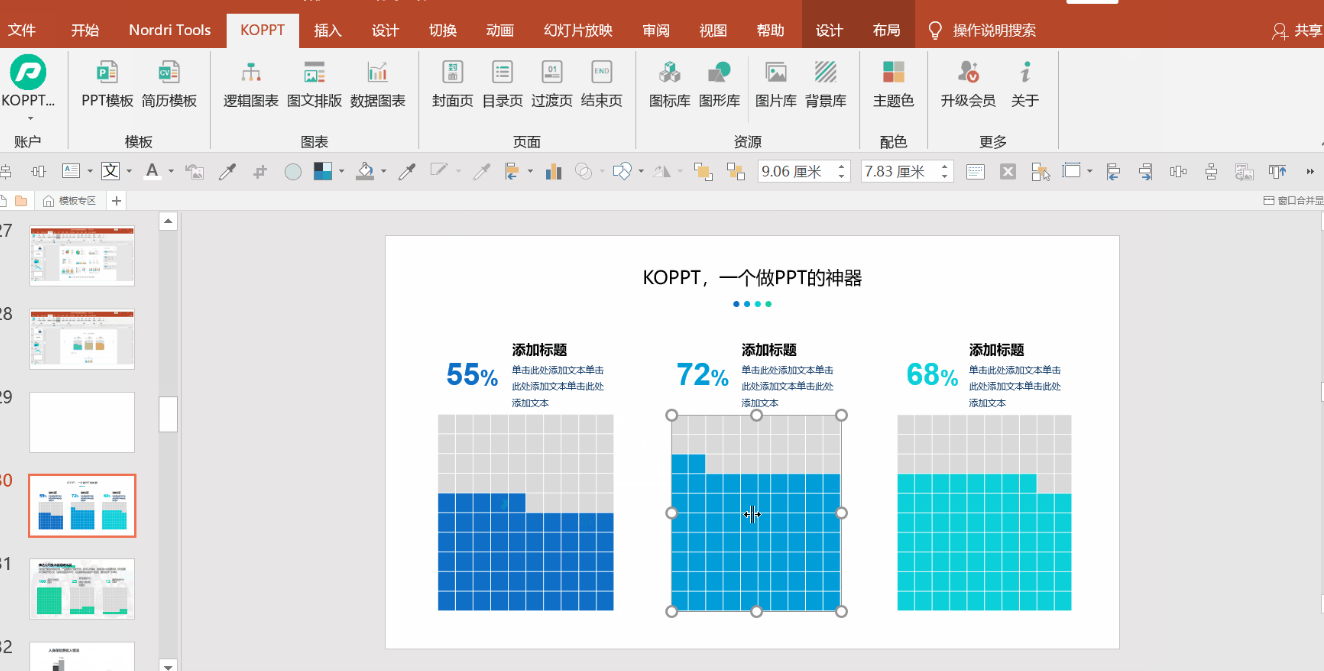
Task: Switch to the 审阅 tab
Action: 656,30
